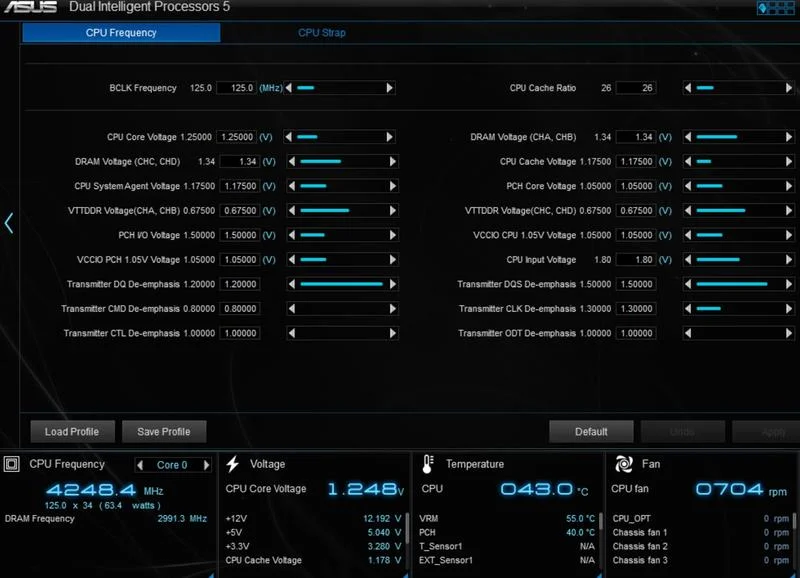Decrease Transmitter DQS De-emphasis left arrow
The height and width of the screenshot is (578, 800).
click(688, 284)
